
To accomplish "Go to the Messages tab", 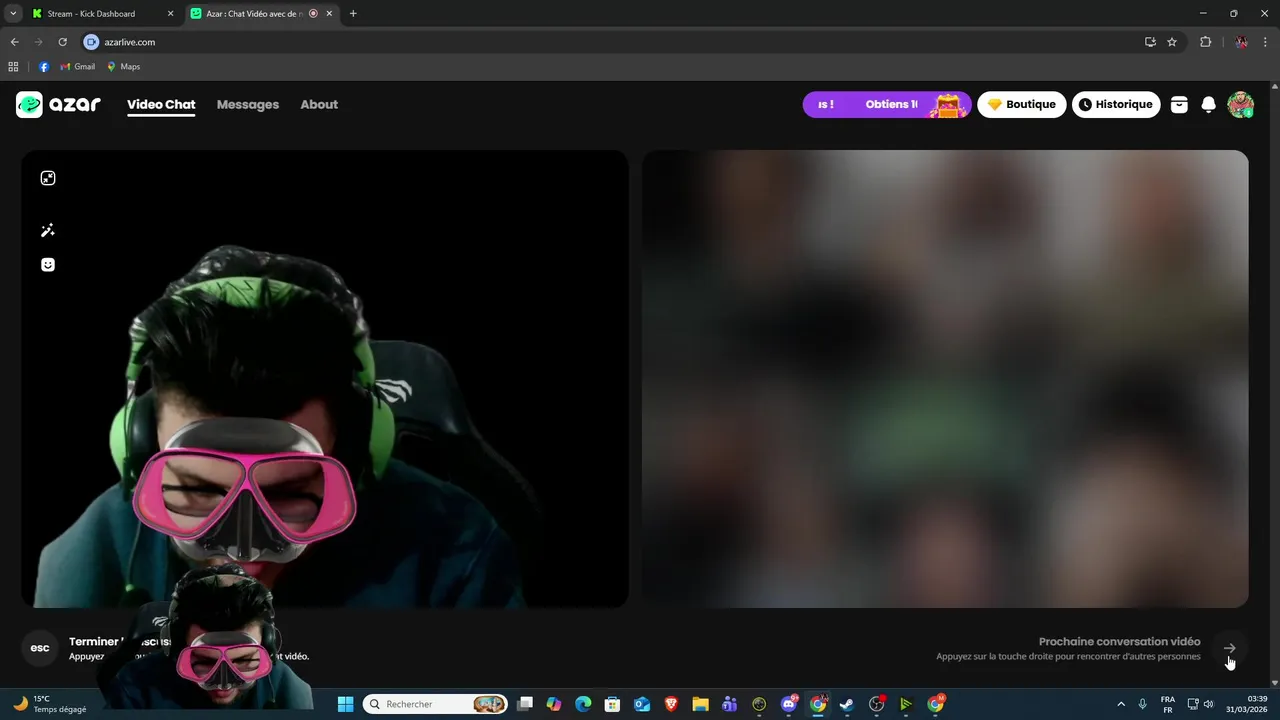I will (248, 104).
